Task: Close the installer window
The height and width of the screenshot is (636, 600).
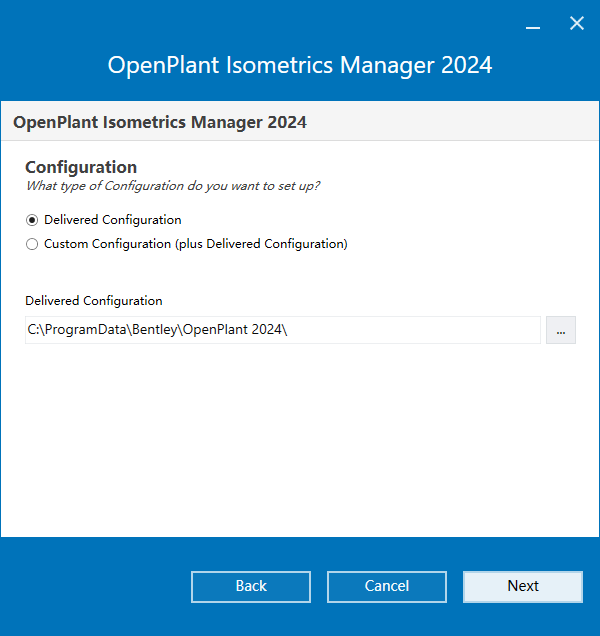Action: tap(576, 23)
